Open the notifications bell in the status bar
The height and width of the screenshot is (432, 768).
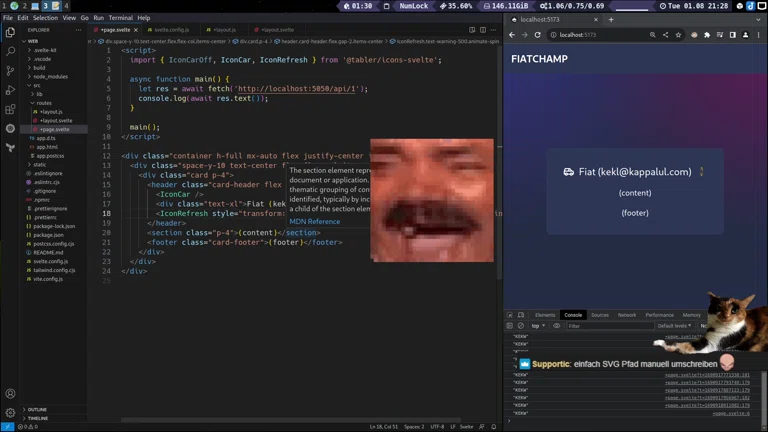[494, 427]
